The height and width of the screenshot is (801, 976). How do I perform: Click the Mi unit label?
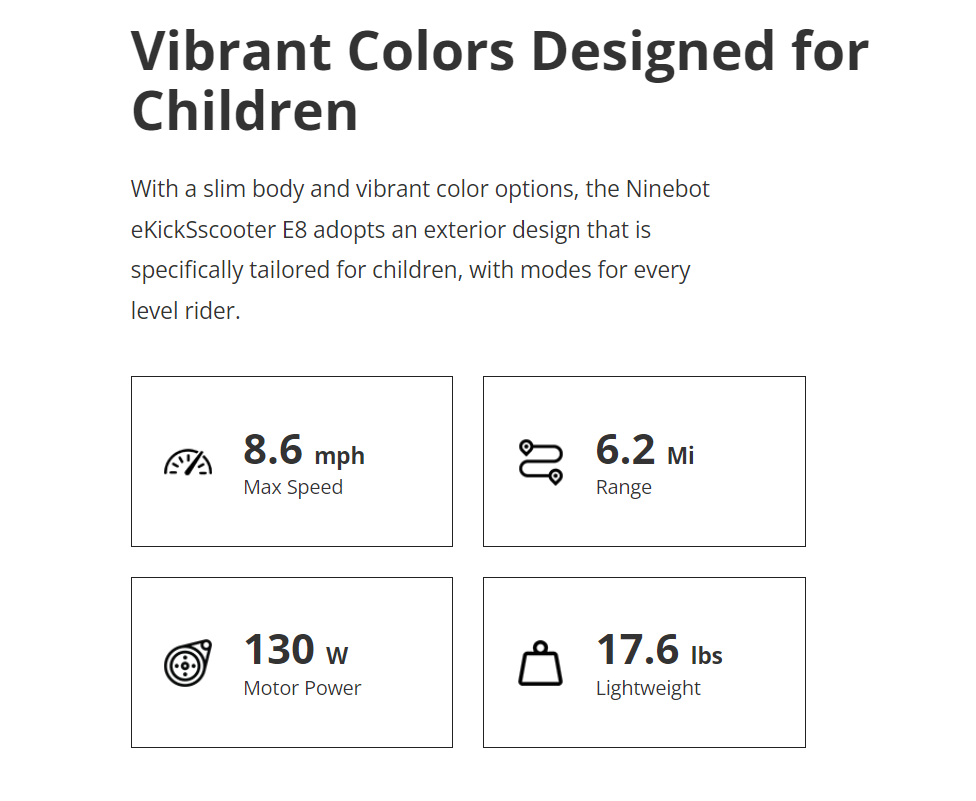[x=680, y=457]
